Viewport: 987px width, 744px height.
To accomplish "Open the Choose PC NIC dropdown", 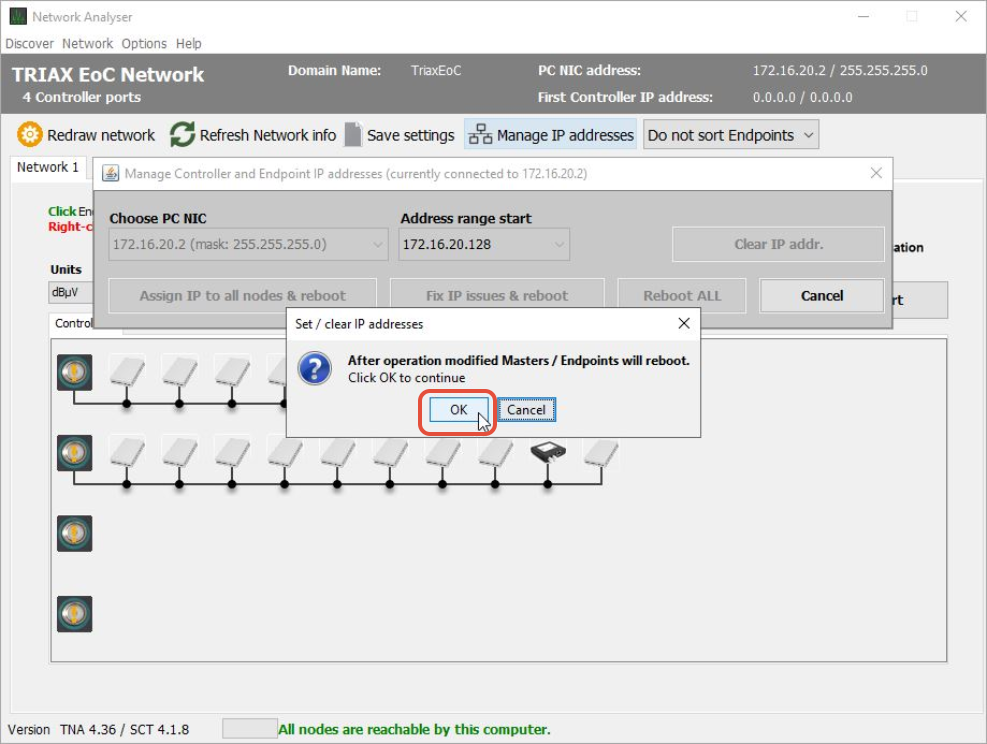I will [248, 244].
